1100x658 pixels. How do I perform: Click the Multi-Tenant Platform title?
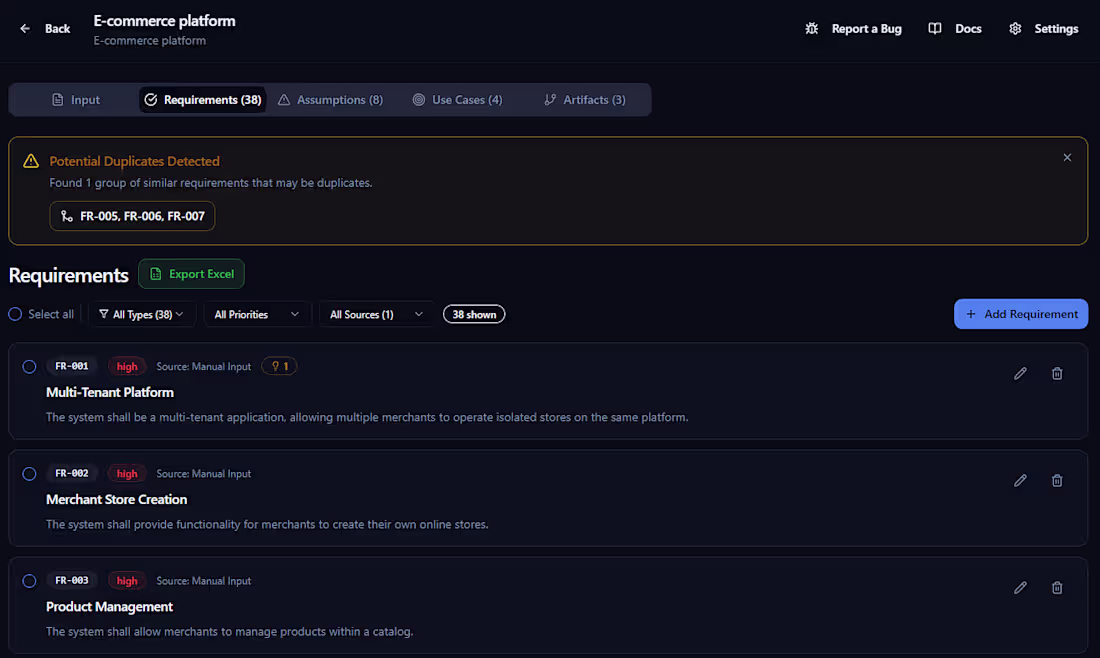[x=109, y=392]
